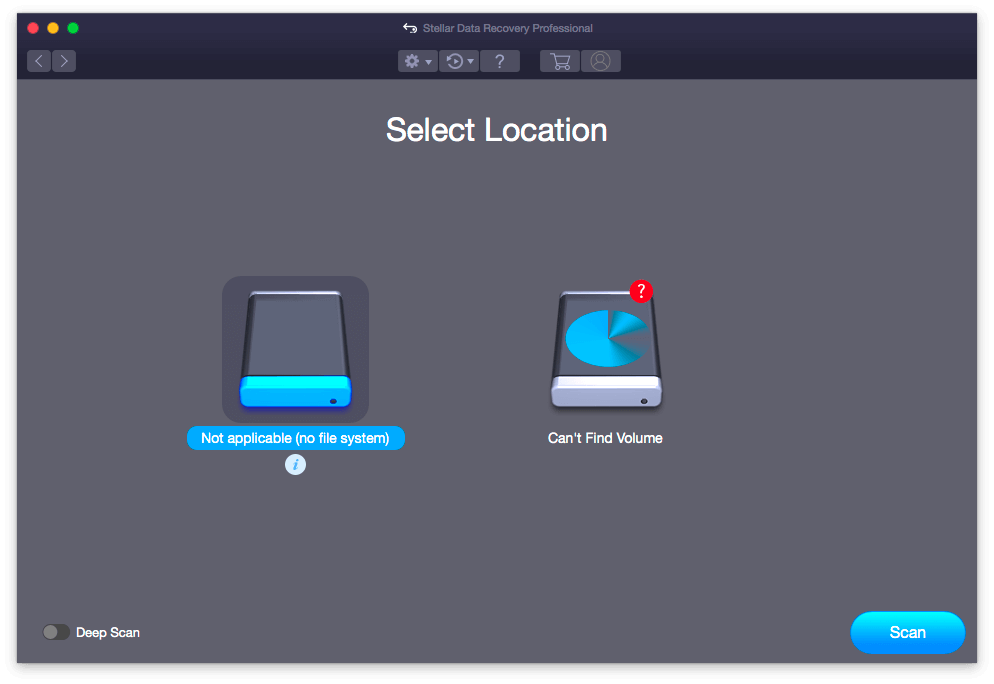The image size is (994, 684).
Task: Select the highlighted blue hard drive icon
Action: pyautogui.click(x=295, y=349)
